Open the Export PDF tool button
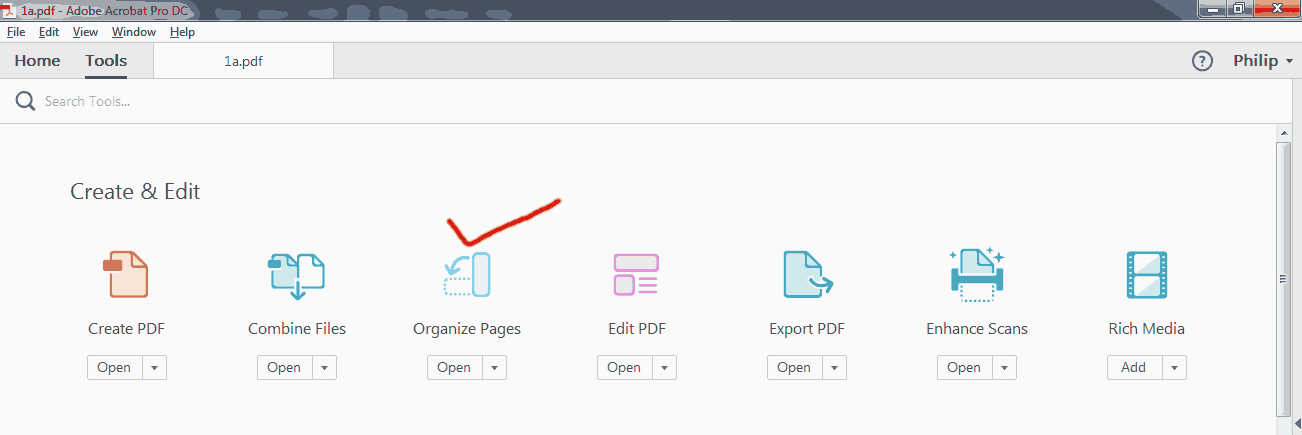 (x=794, y=367)
